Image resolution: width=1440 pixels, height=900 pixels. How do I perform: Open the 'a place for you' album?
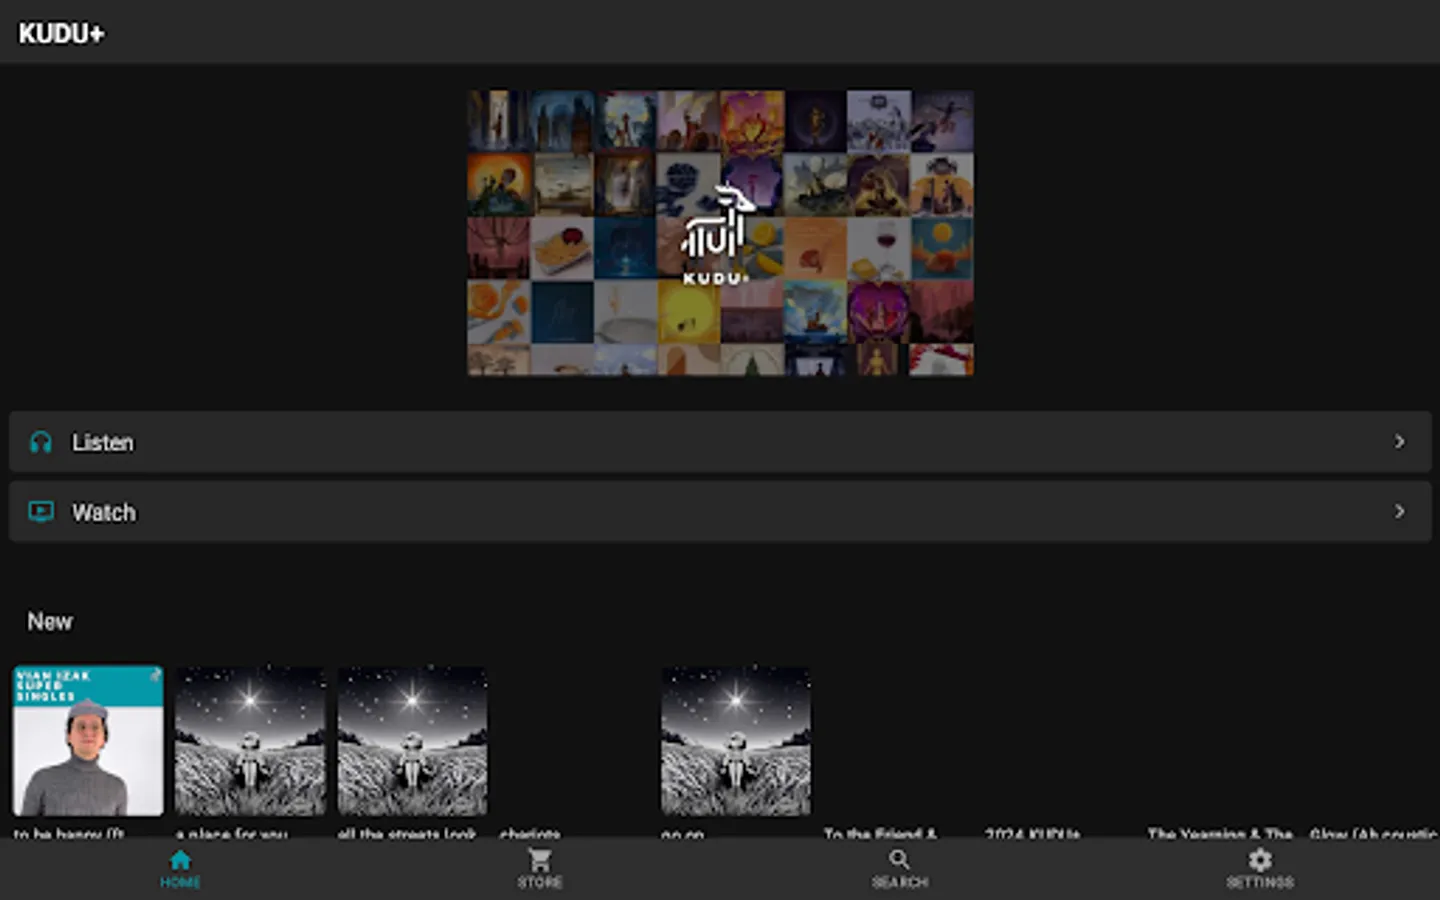250,742
